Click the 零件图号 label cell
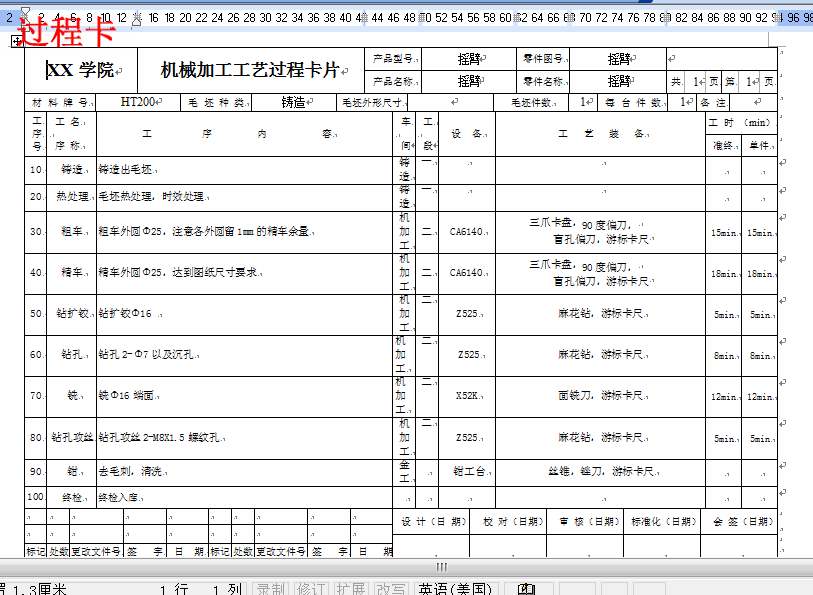 coord(543,59)
